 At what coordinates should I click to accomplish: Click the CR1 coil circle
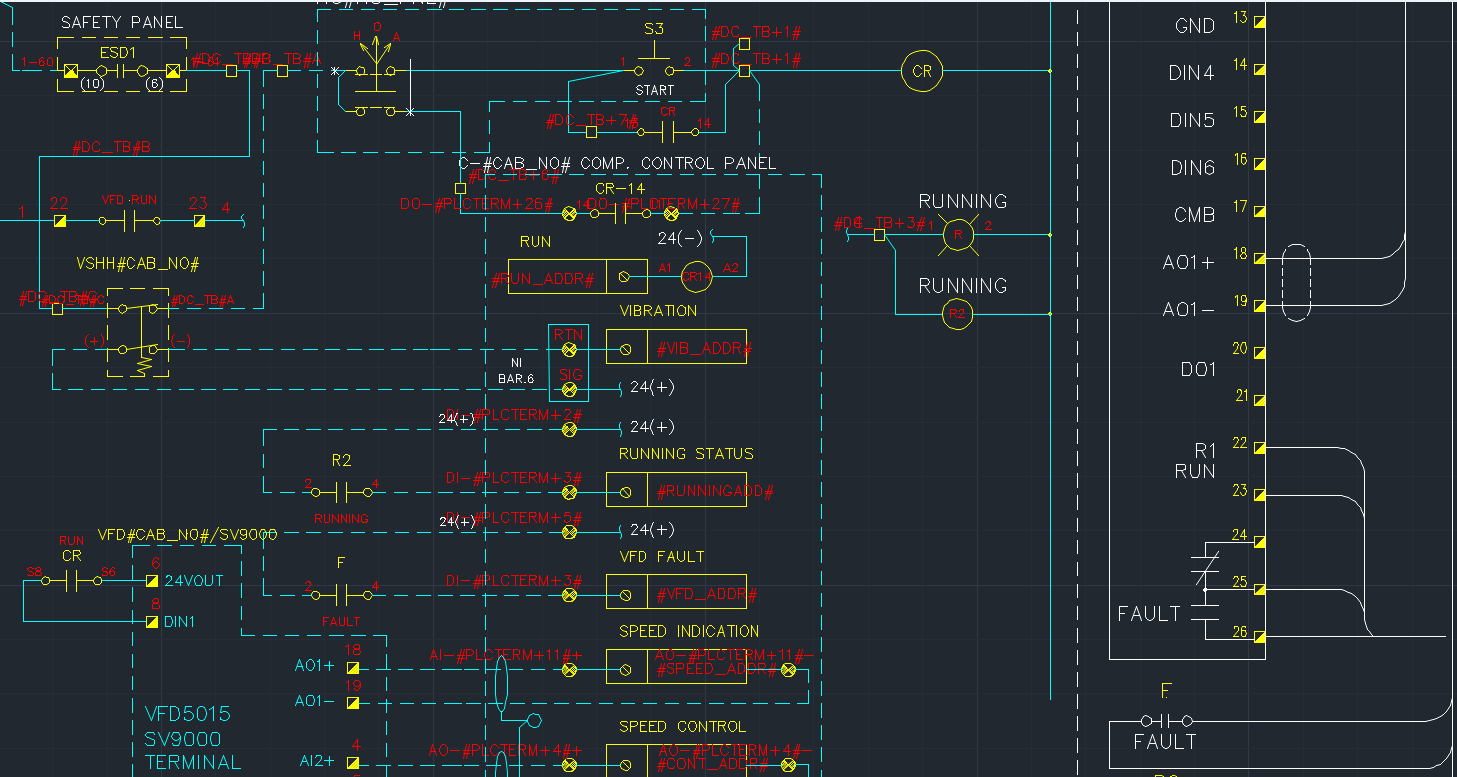click(696, 276)
